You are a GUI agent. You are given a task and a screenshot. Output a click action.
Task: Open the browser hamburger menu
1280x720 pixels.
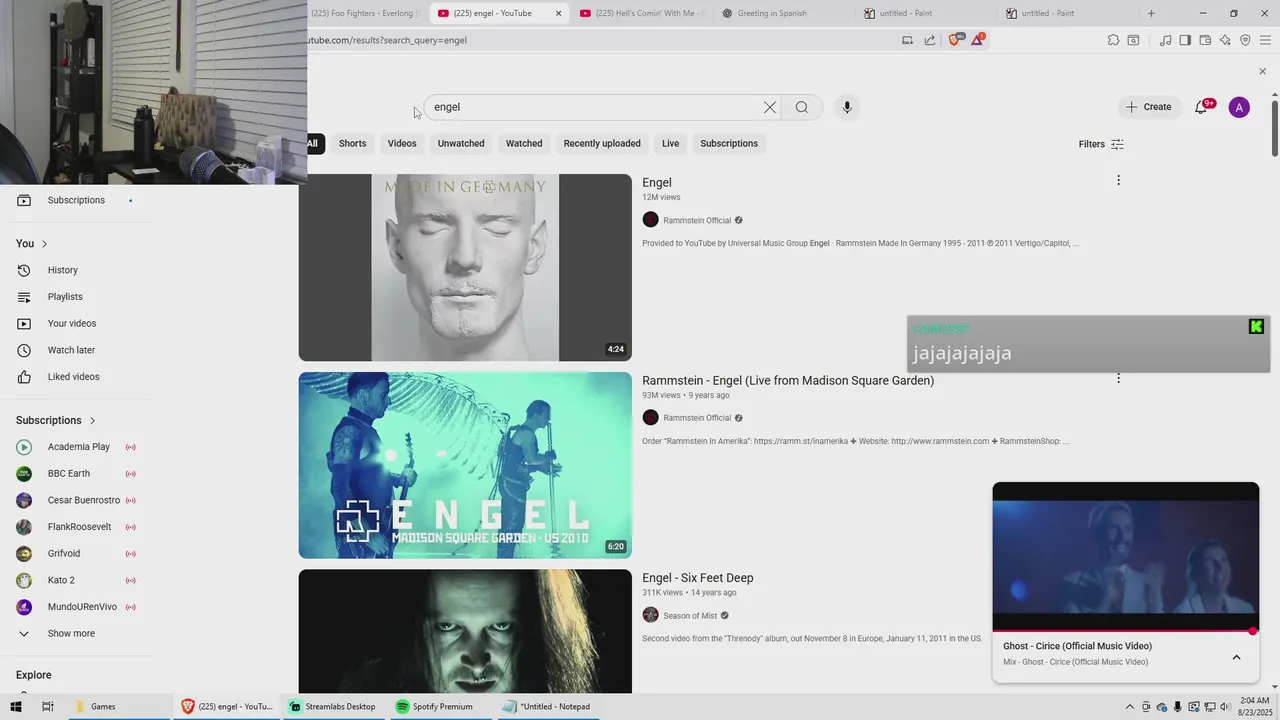coord(1265,40)
